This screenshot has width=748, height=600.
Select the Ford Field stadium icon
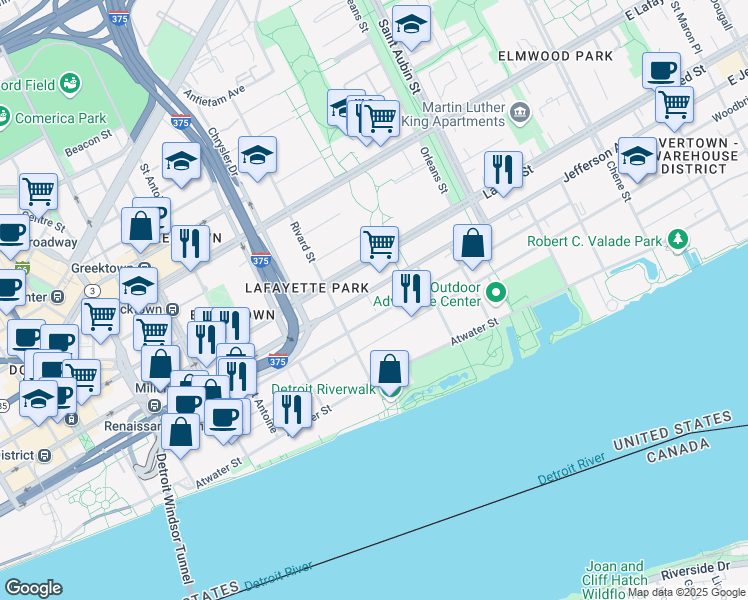pyautogui.click(x=70, y=83)
